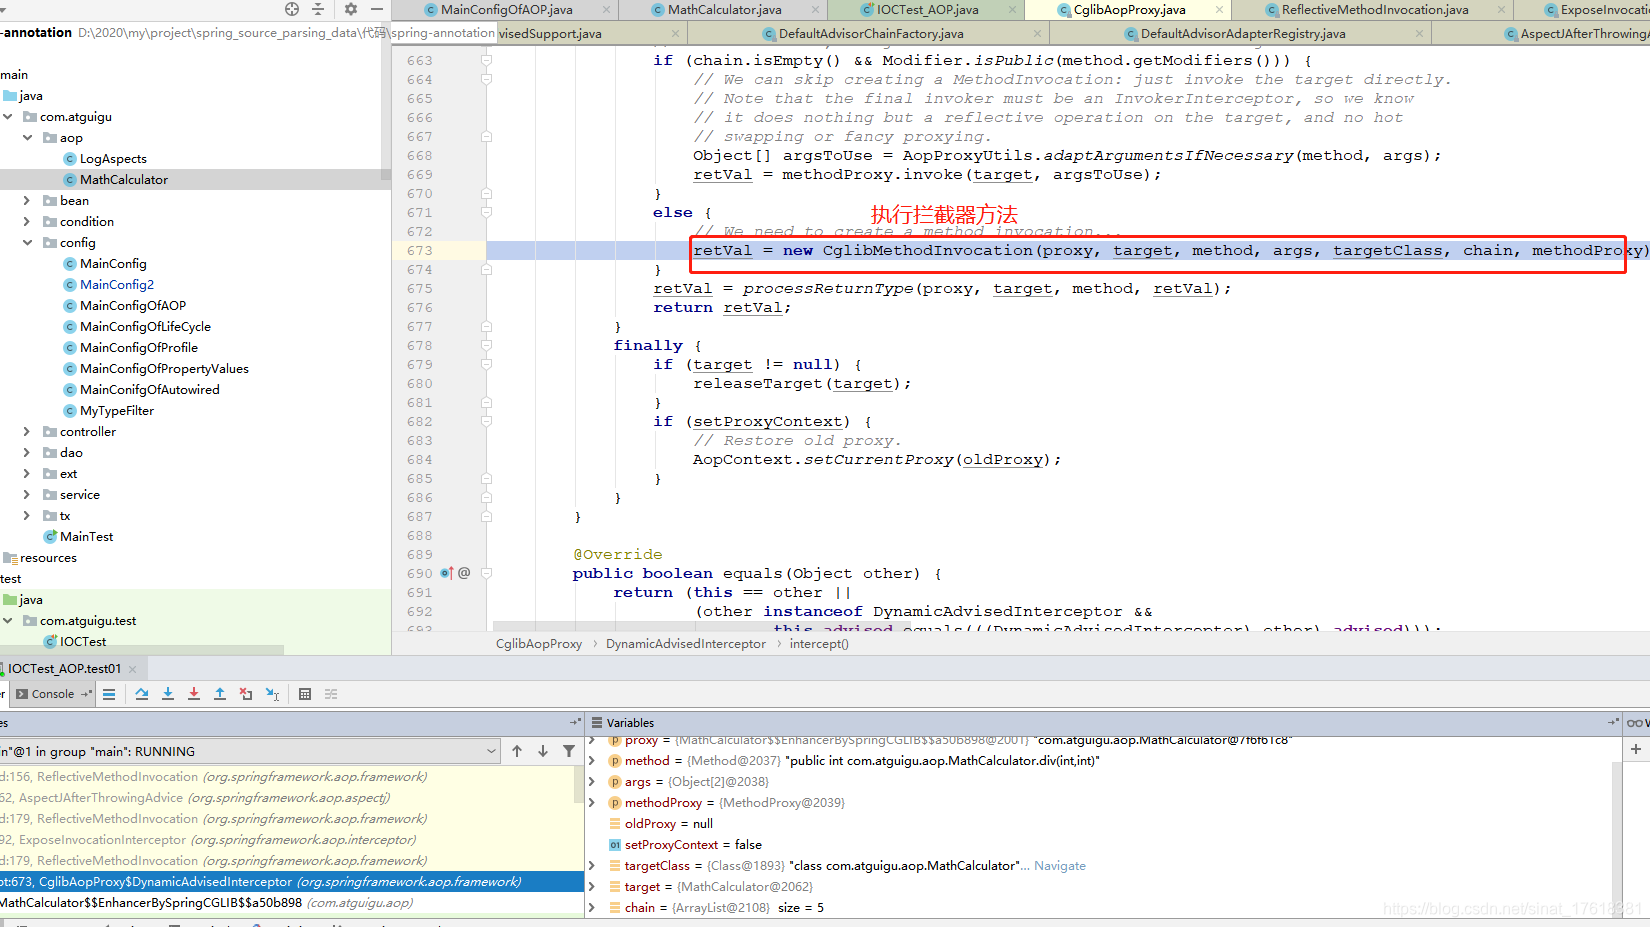Close the IOCTest_AOP.test01 debug tab
This screenshot has height=927, width=1650.
[132, 669]
